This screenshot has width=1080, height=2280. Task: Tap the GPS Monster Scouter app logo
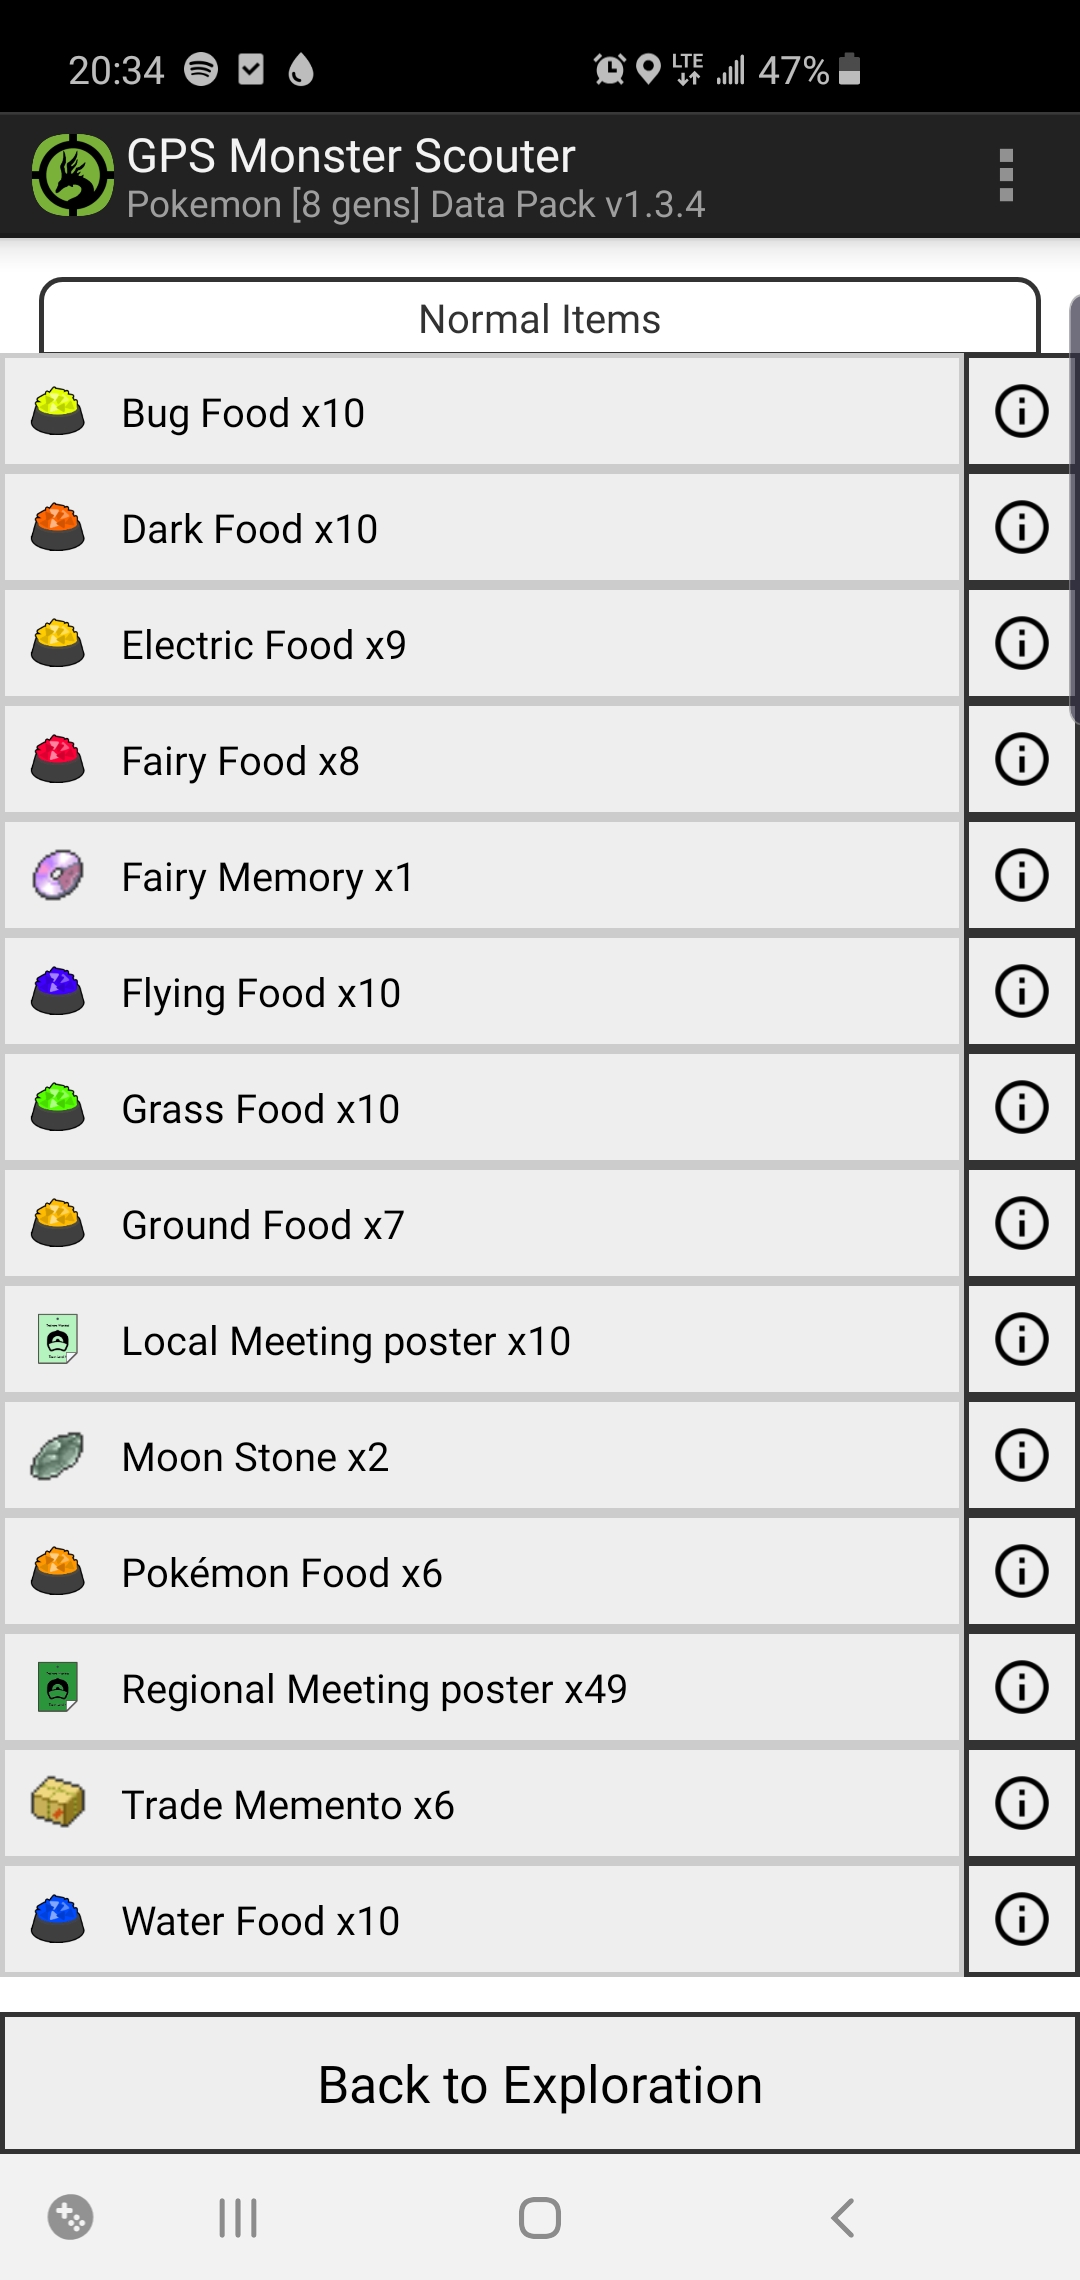point(72,175)
